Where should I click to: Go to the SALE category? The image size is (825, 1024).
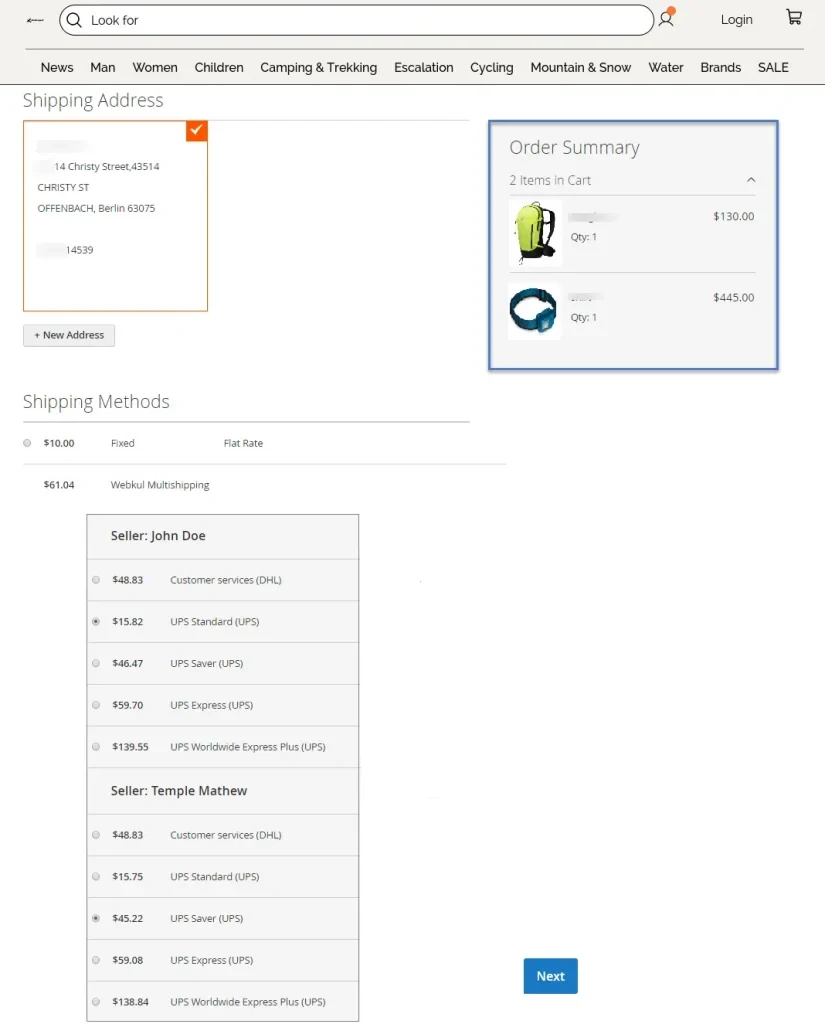point(773,68)
